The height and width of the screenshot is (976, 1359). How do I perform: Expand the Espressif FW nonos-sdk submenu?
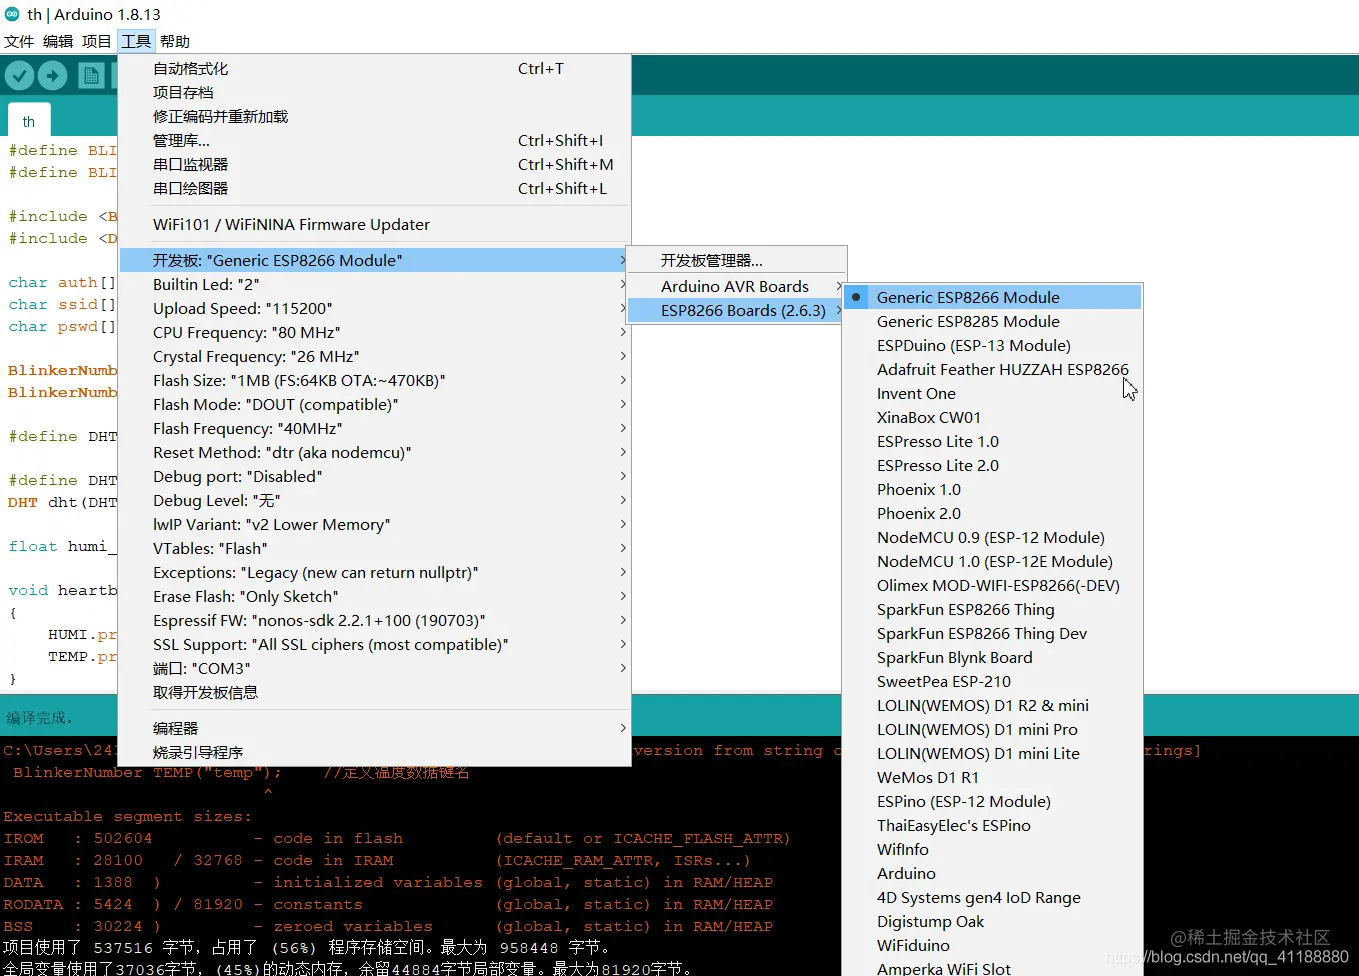(x=375, y=620)
